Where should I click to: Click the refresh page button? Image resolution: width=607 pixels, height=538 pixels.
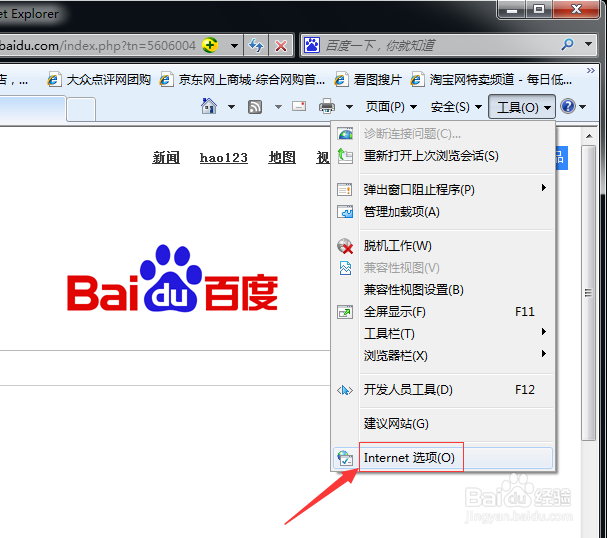tap(256, 46)
